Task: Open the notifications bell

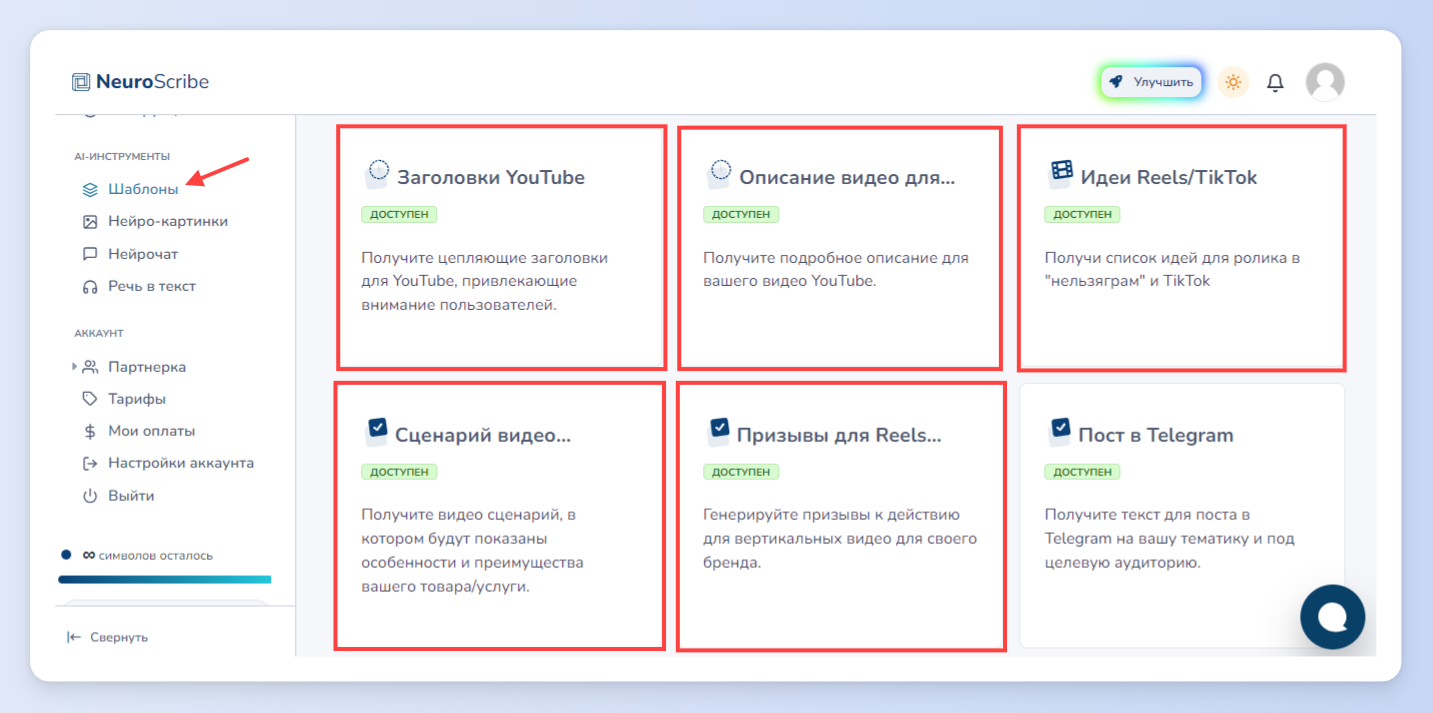Action: pyautogui.click(x=1275, y=83)
